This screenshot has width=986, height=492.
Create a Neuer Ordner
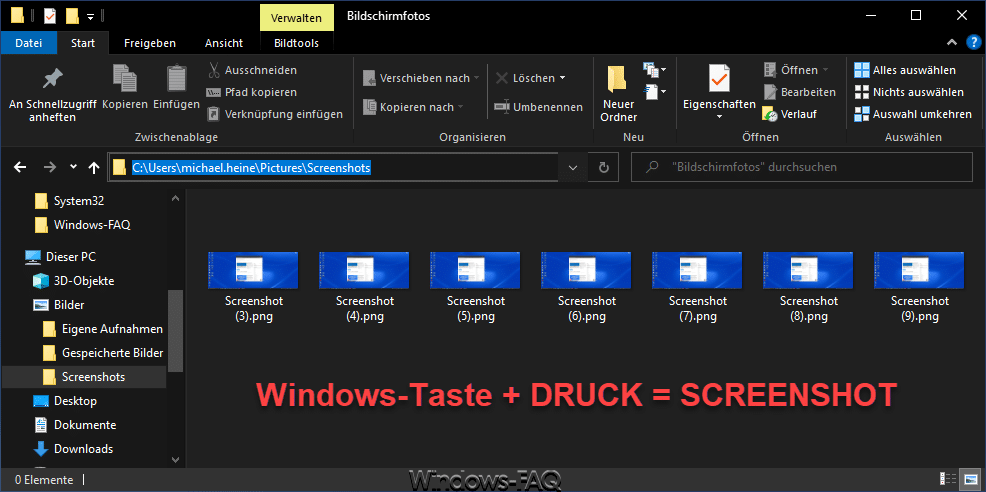pos(619,94)
